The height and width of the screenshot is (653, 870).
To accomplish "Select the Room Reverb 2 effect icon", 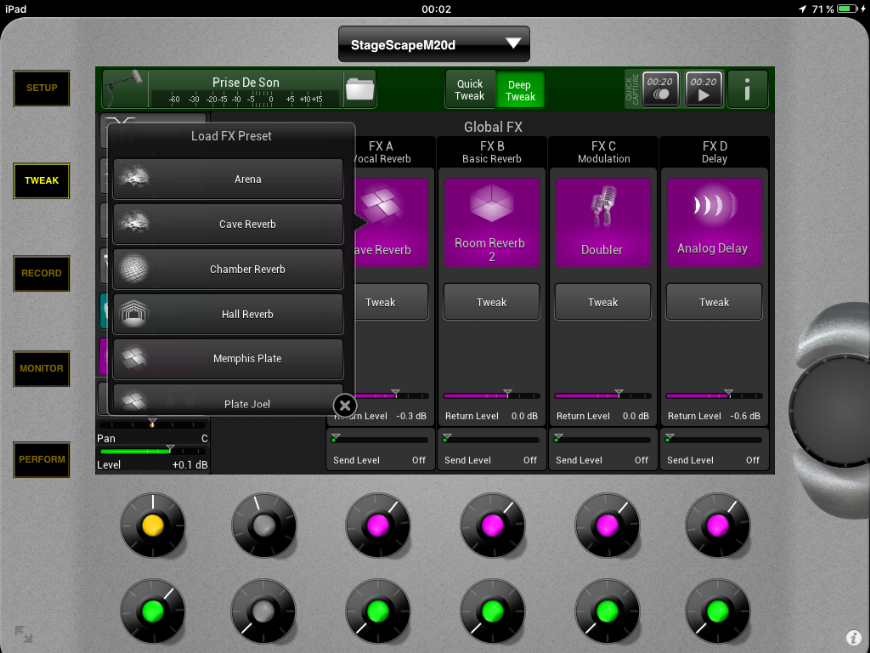I will pyautogui.click(x=491, y=222).
